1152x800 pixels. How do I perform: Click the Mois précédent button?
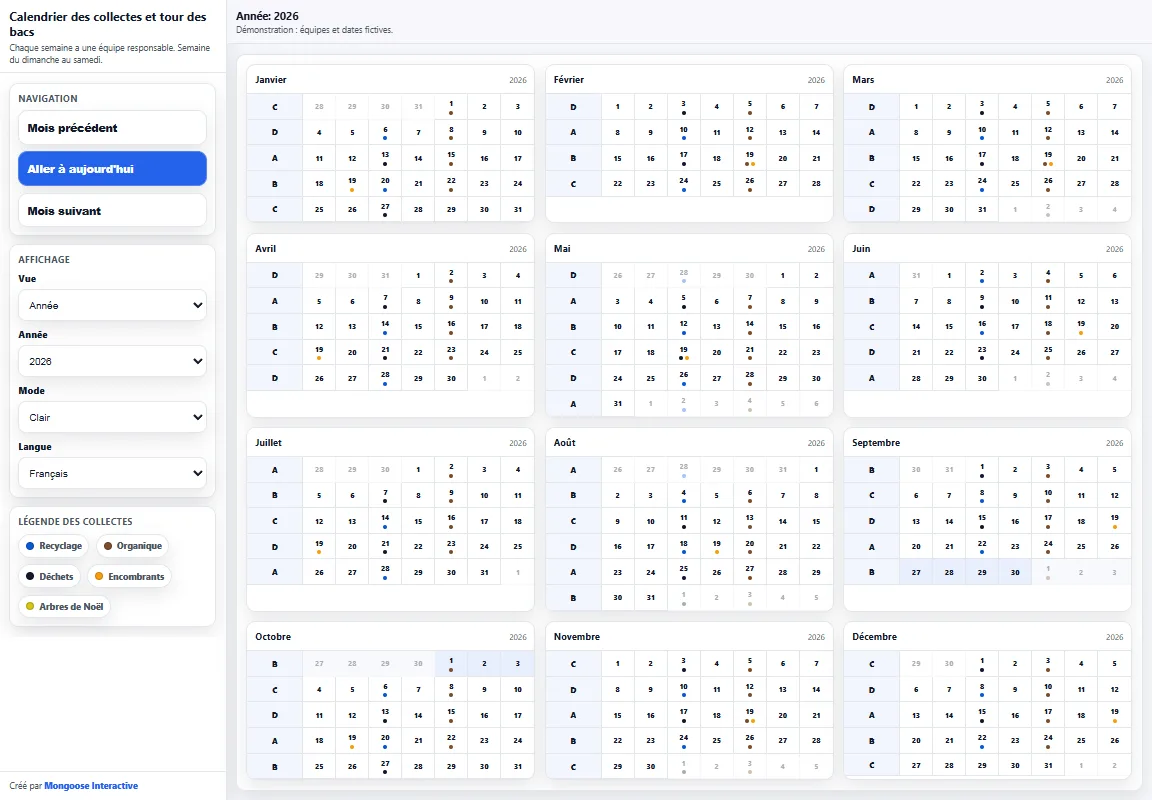(x=112, y=128)
